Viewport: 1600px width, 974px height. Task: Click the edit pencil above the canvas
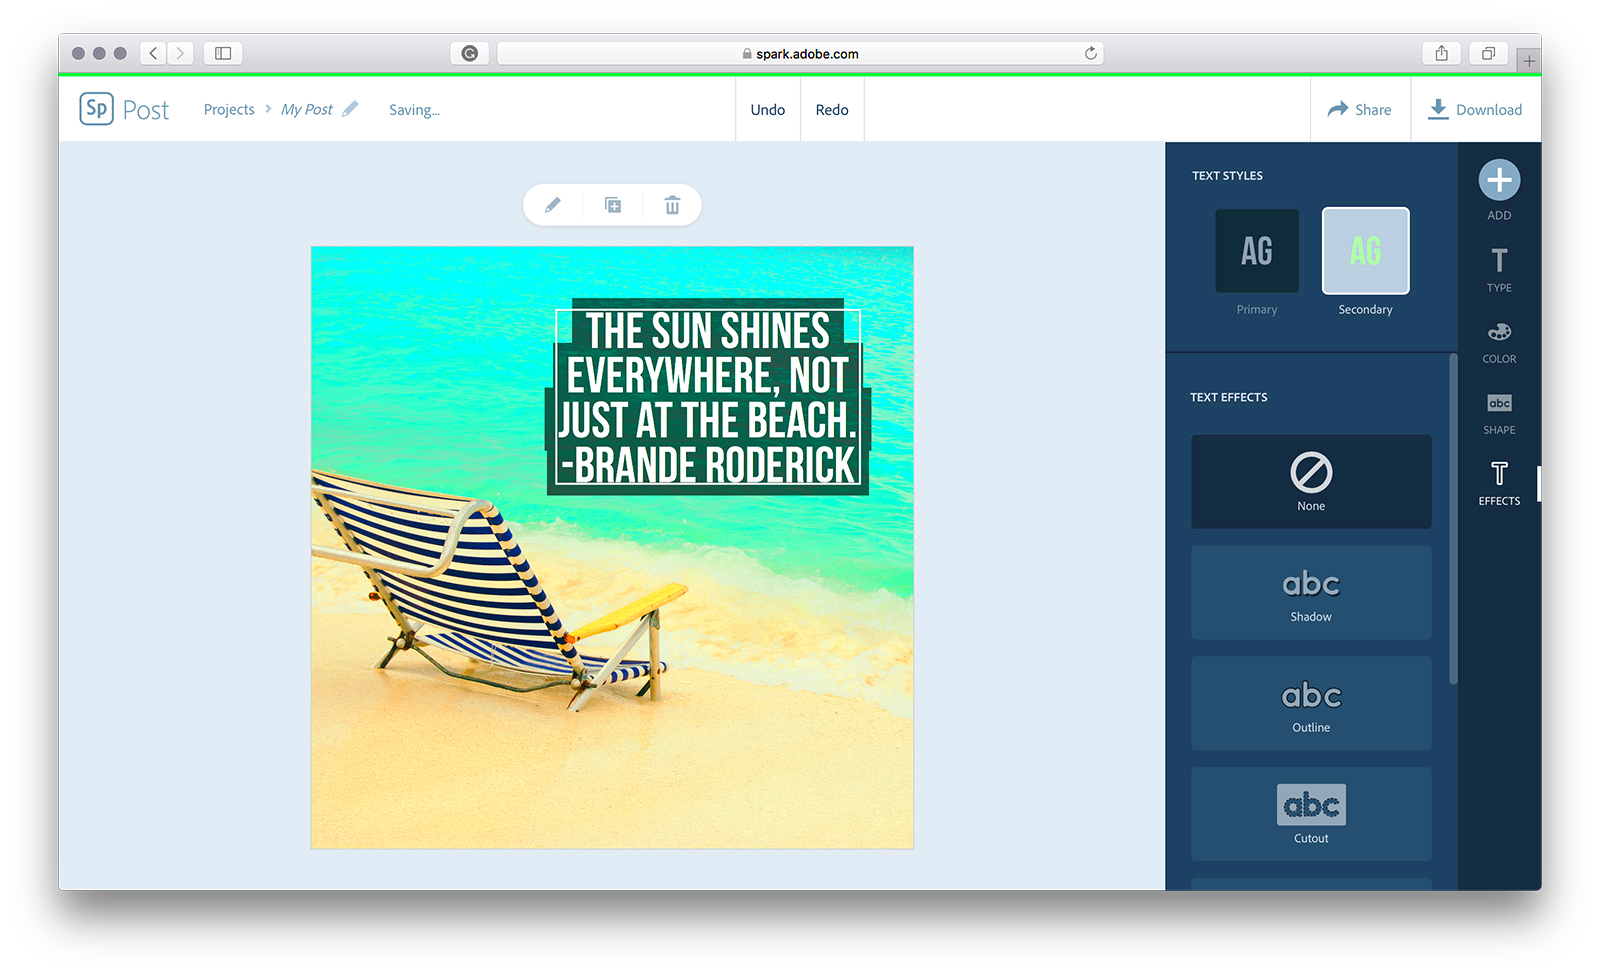click(x=552, y=205)
